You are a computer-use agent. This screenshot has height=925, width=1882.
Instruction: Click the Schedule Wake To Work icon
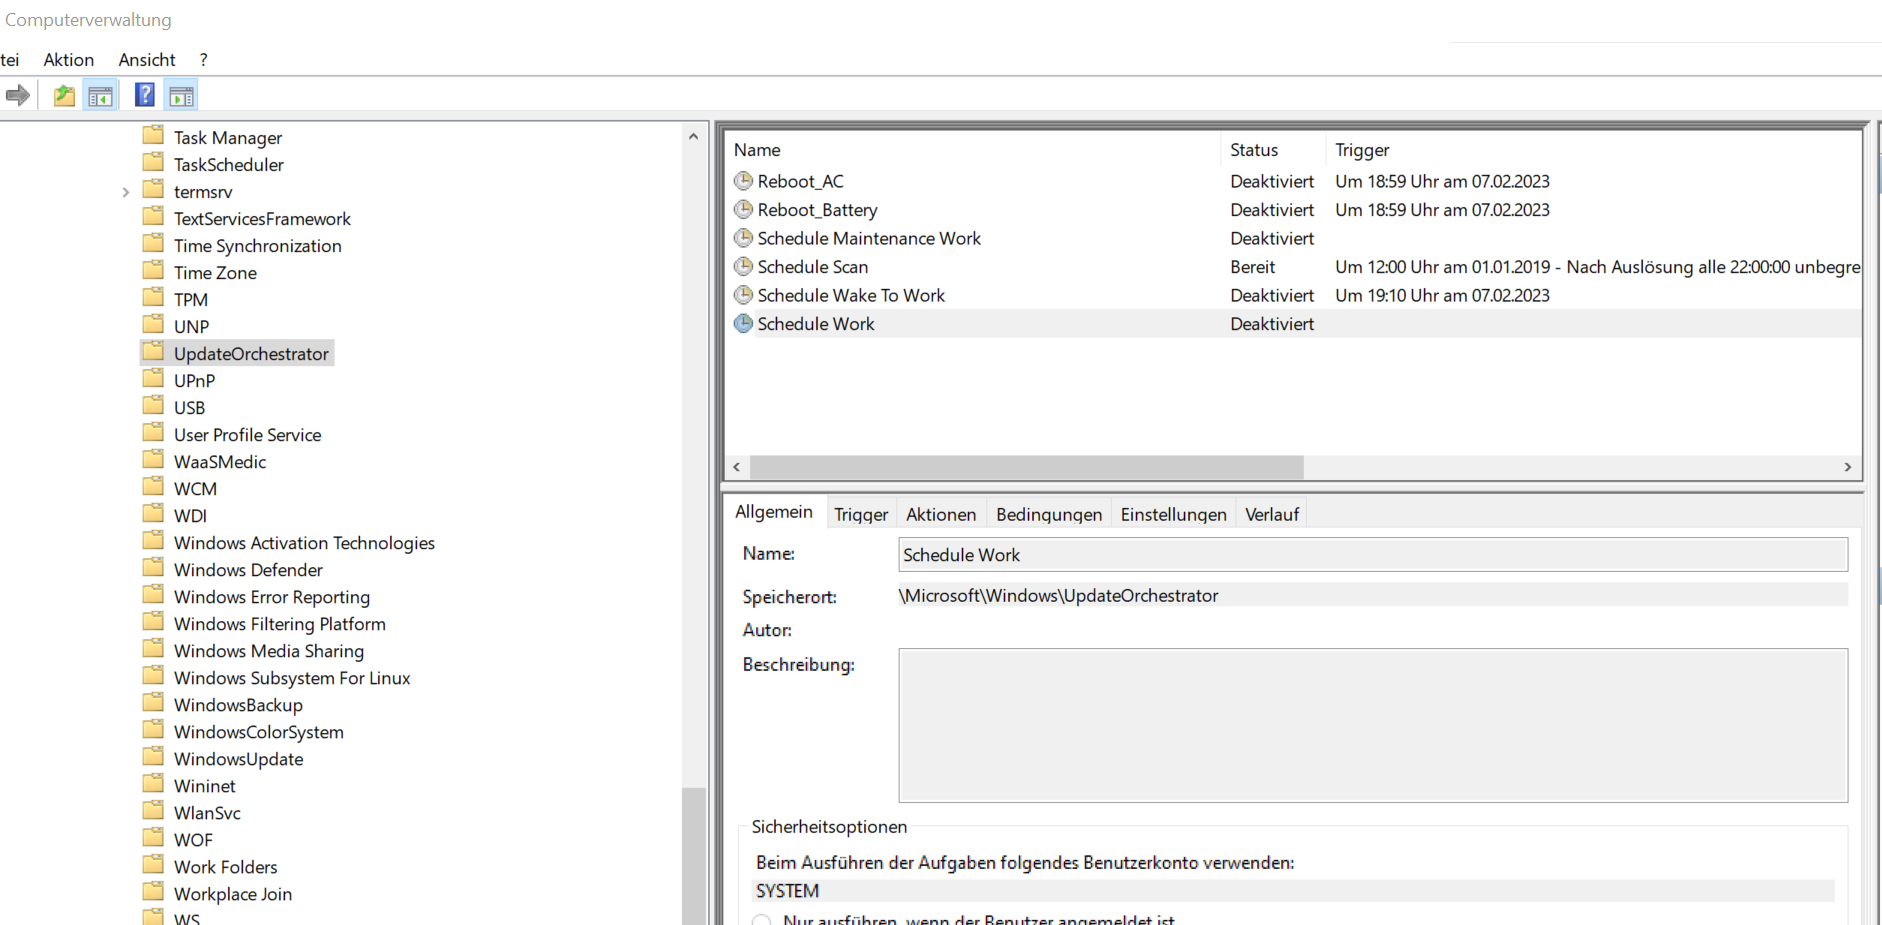coord(743,295)
